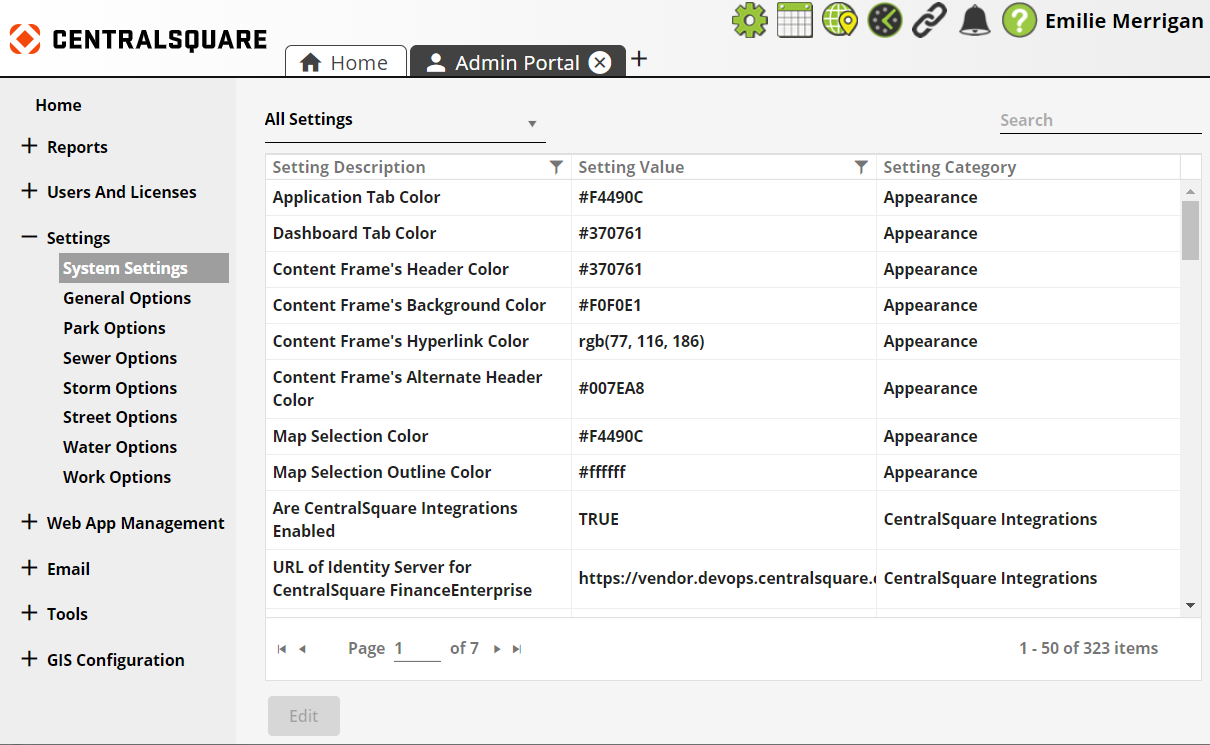
Task: Open the notifications bell icon
Action: (974, 20)
